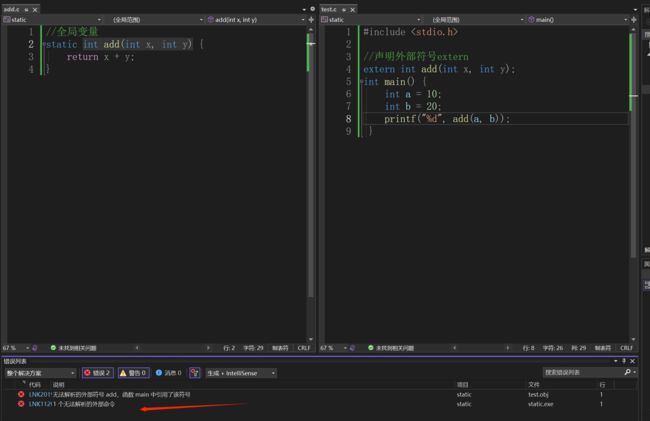
Task: Click the 'int a = 10;' line
Action: coord(413,94)
